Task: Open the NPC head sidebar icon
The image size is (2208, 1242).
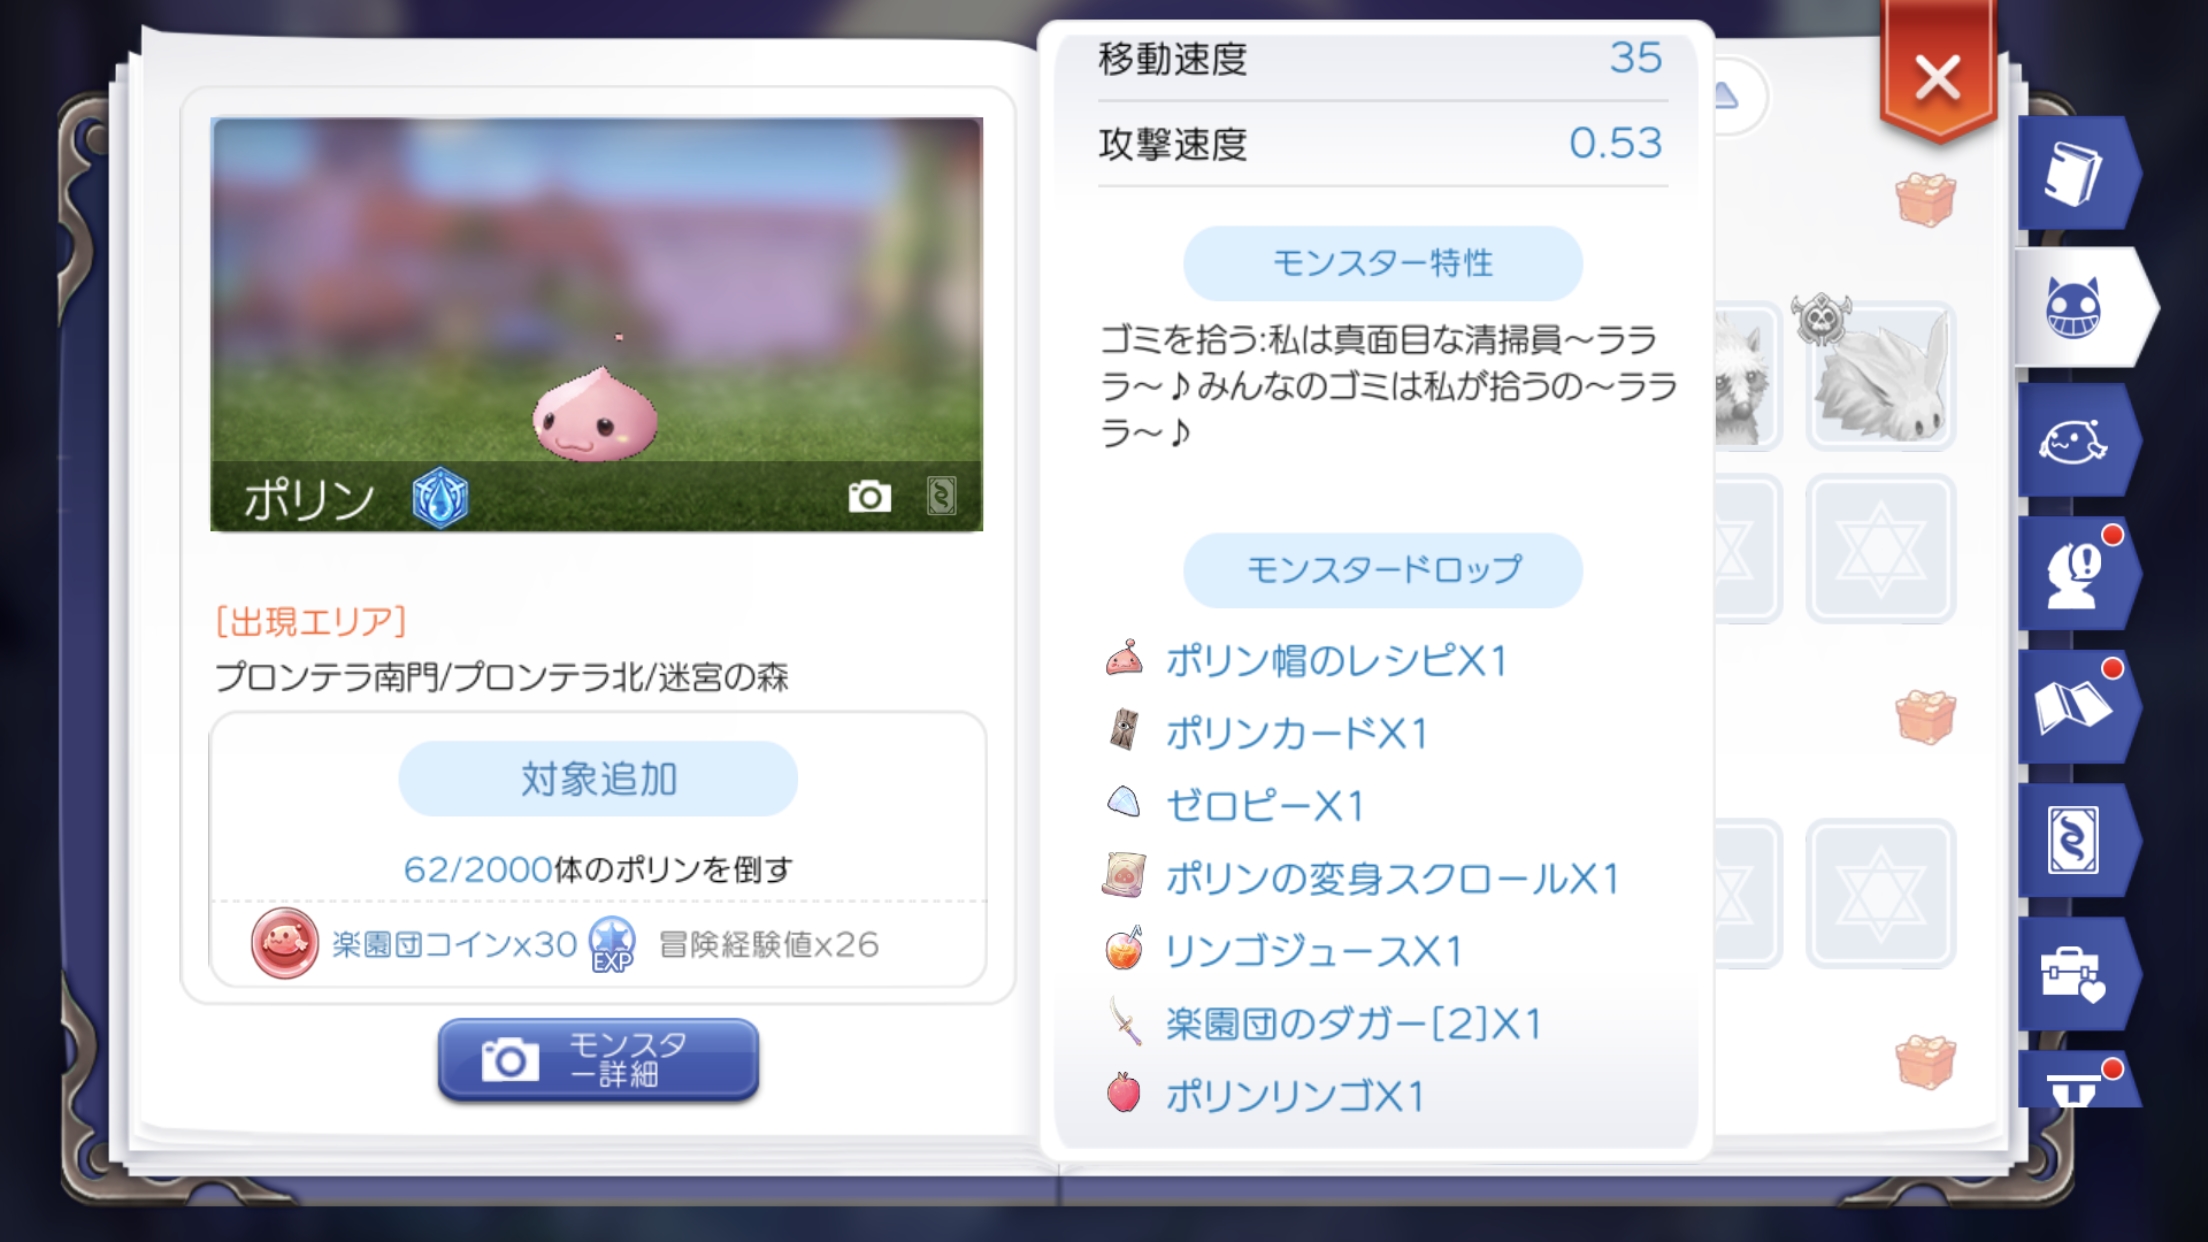Action: point(2075,574)
